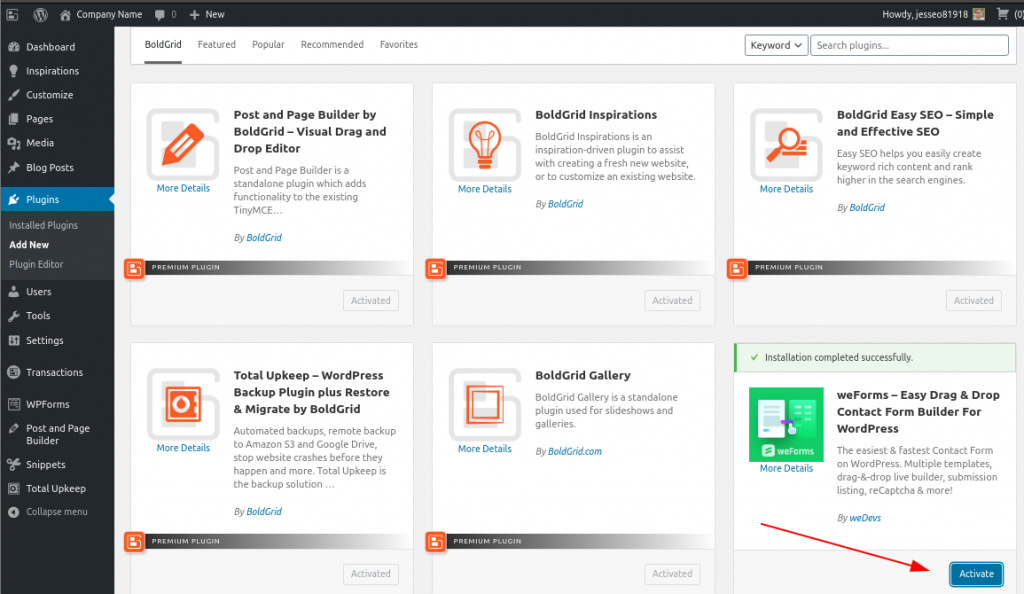Switch to the Recommended tab
The image size is (1024, 594).
332,44
